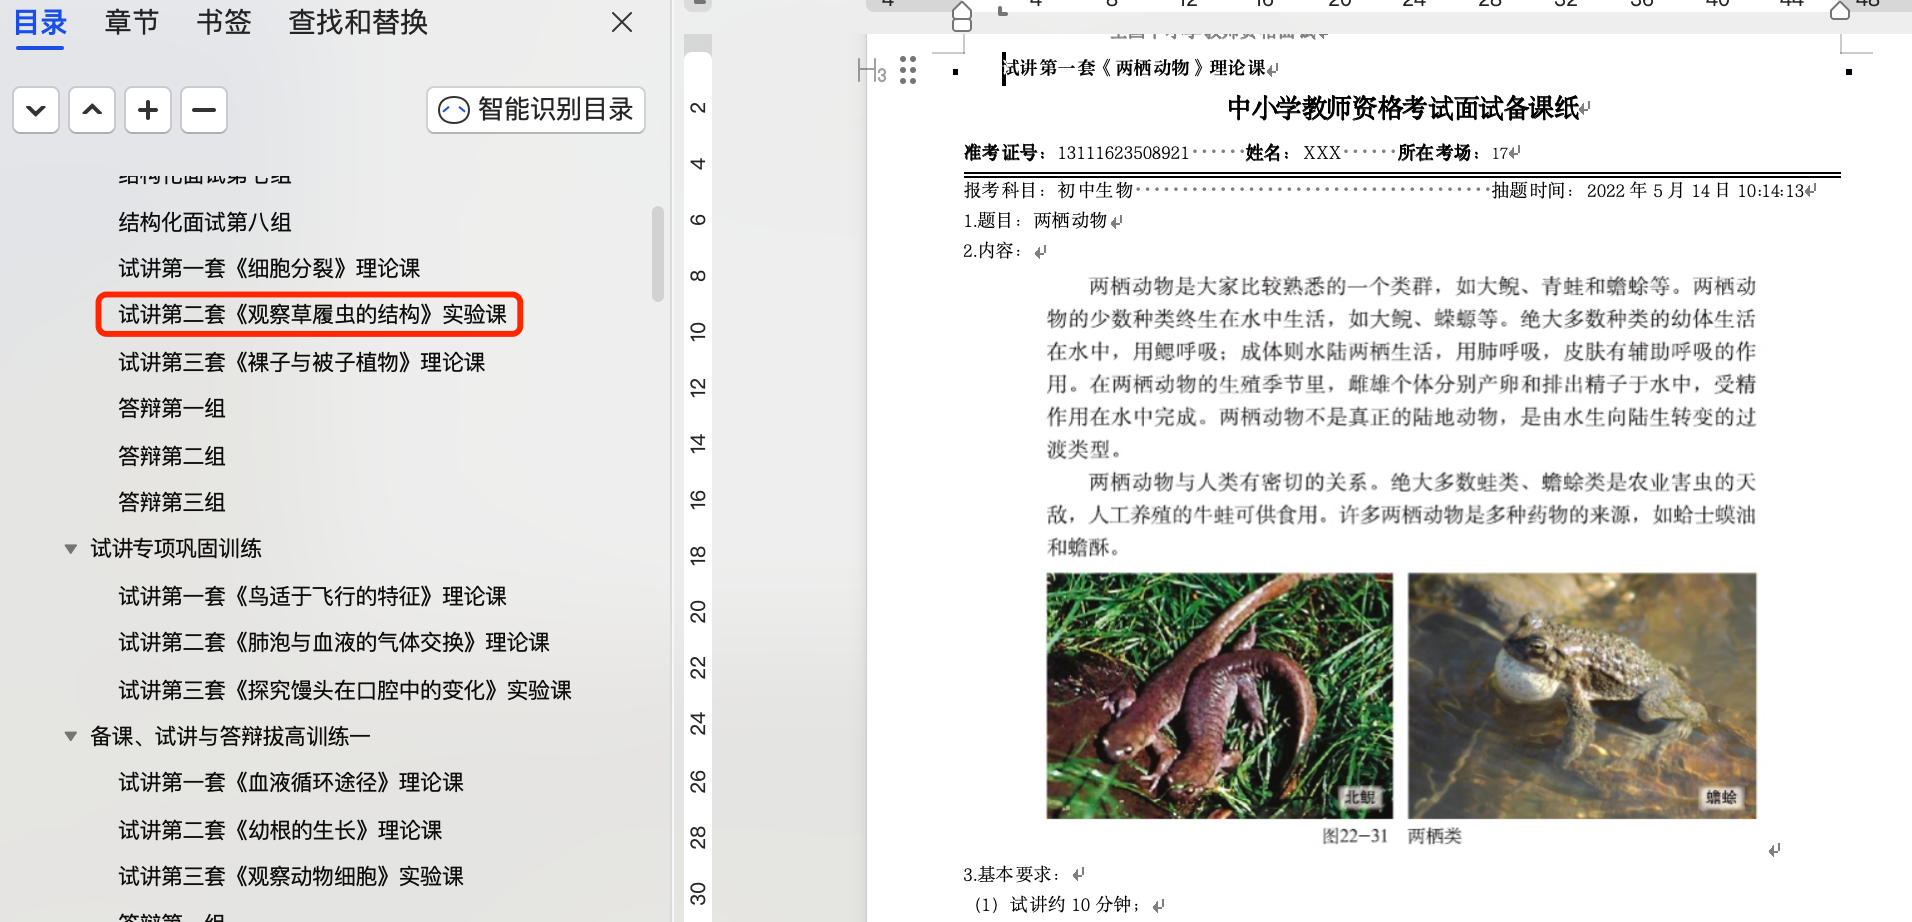Viewport: 1912px width, 922px height.
Task: Open the 查找和替换 tab
Action: 358,22
